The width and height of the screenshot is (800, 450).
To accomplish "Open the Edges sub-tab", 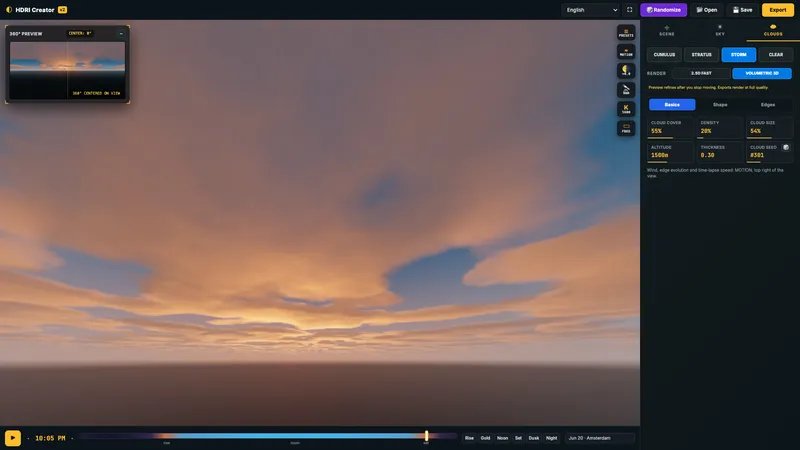I will (x=768, y=105).
